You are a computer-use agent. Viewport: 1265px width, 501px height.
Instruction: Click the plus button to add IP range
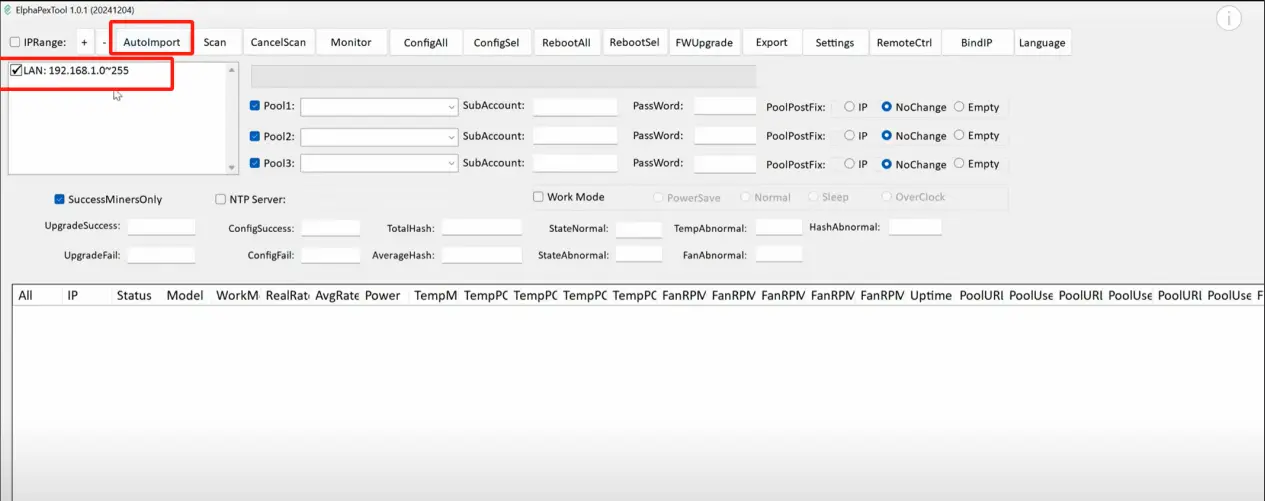point(84,43)
